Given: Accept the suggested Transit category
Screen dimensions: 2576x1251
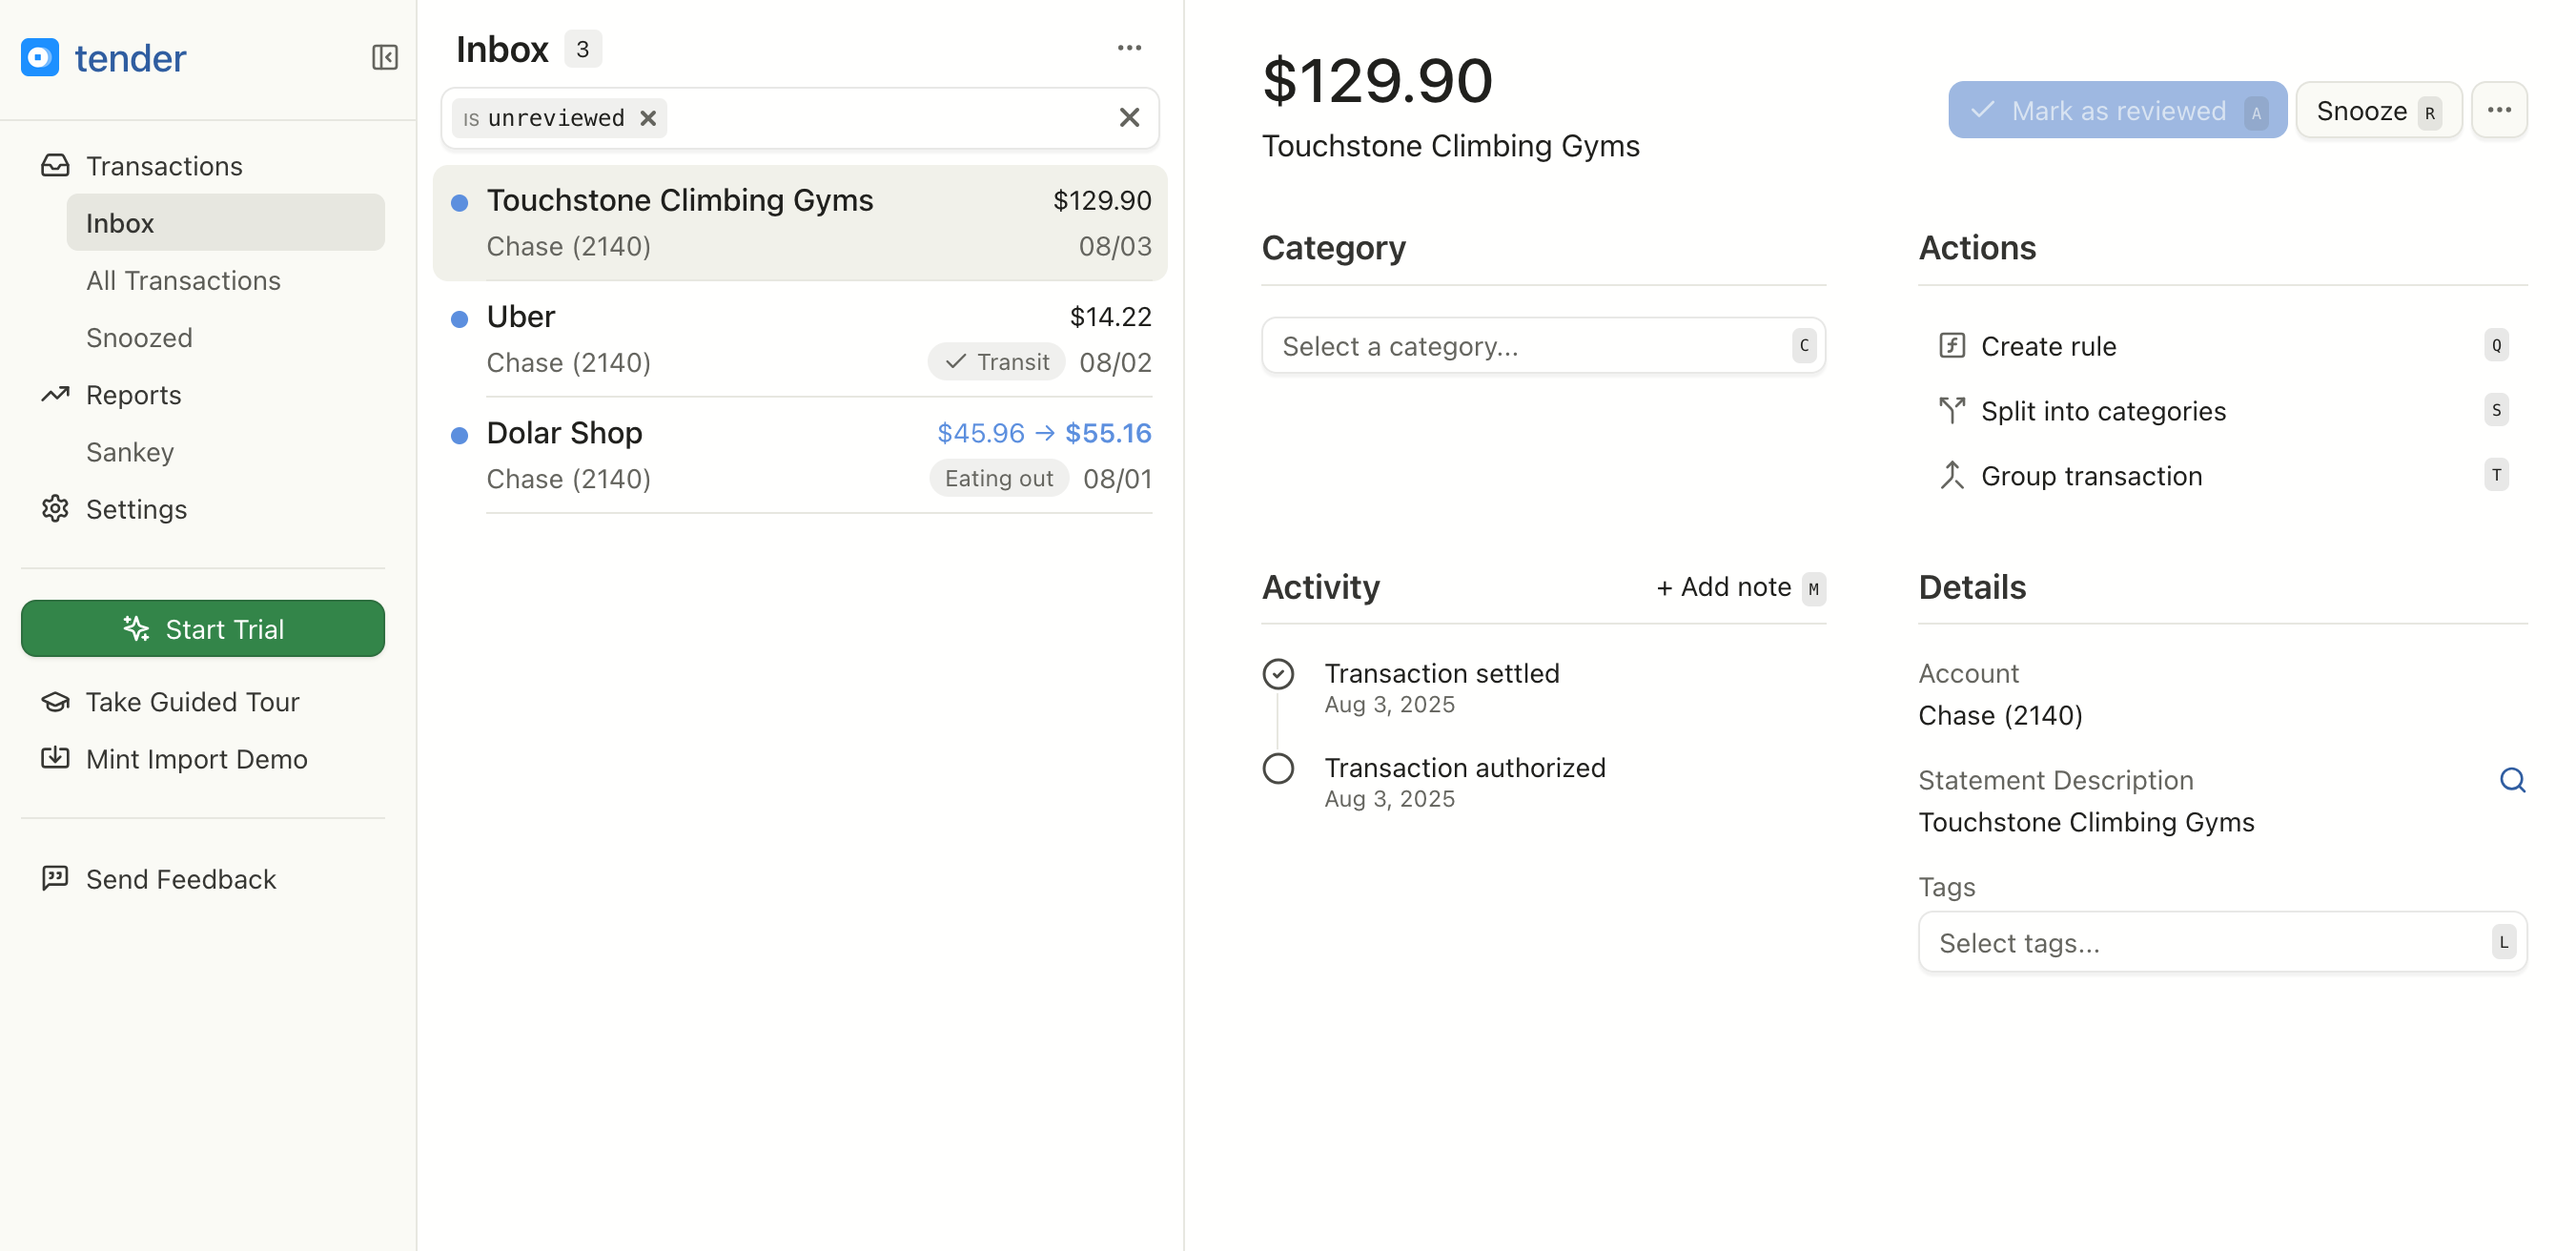Looking at the screenshot, I should click(996, 362).
